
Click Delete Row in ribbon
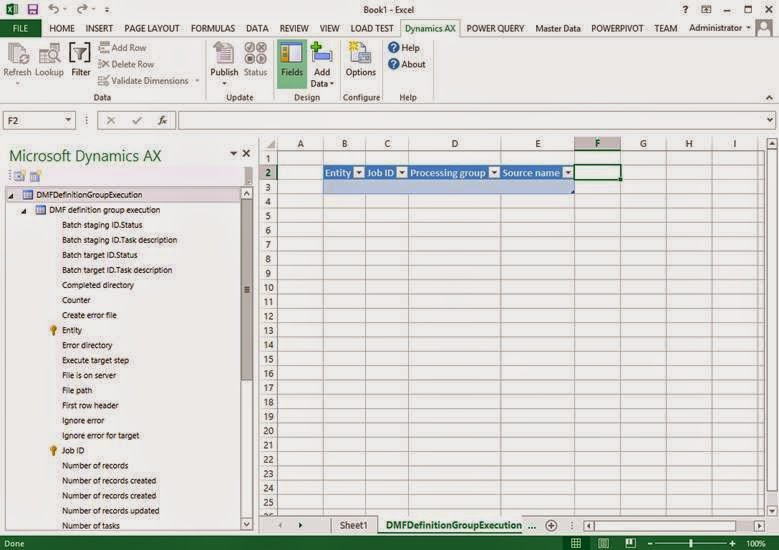126,64
